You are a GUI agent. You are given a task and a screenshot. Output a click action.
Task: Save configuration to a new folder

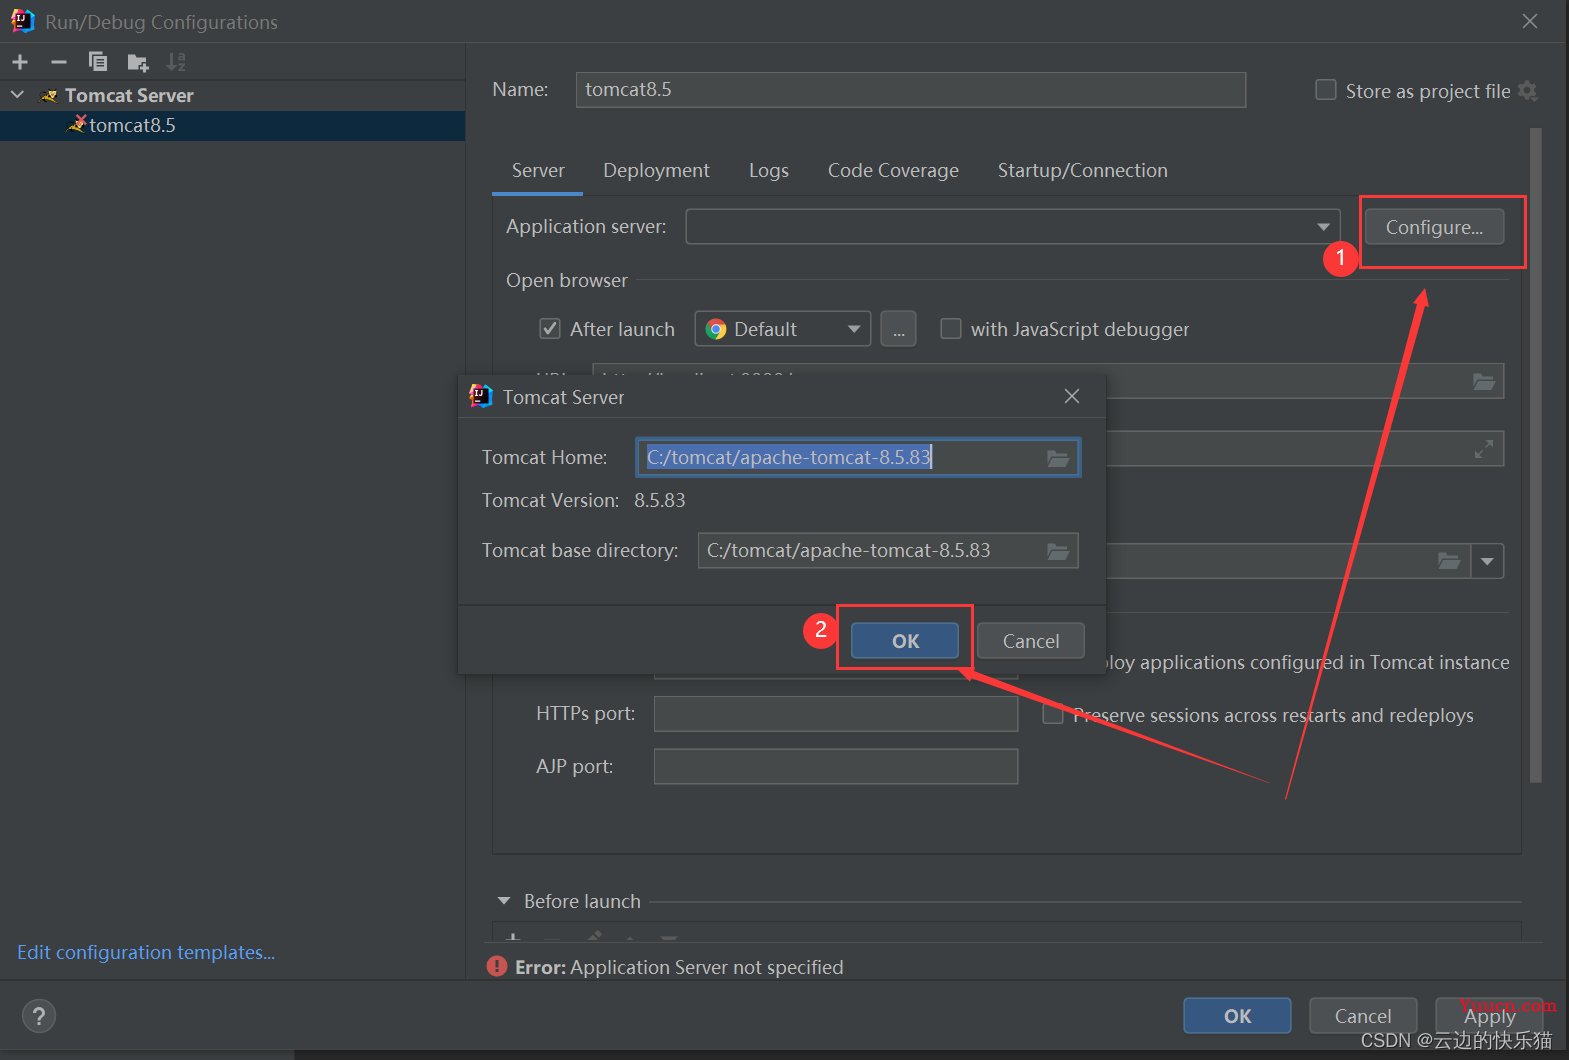(138, 63)
